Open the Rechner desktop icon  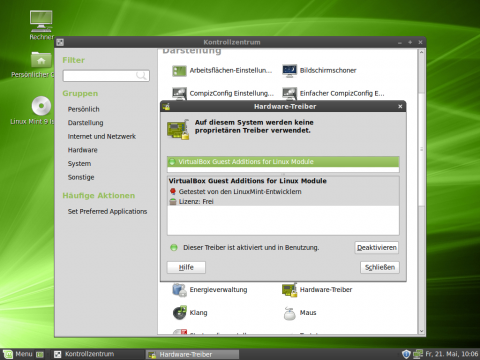point(41,21)
